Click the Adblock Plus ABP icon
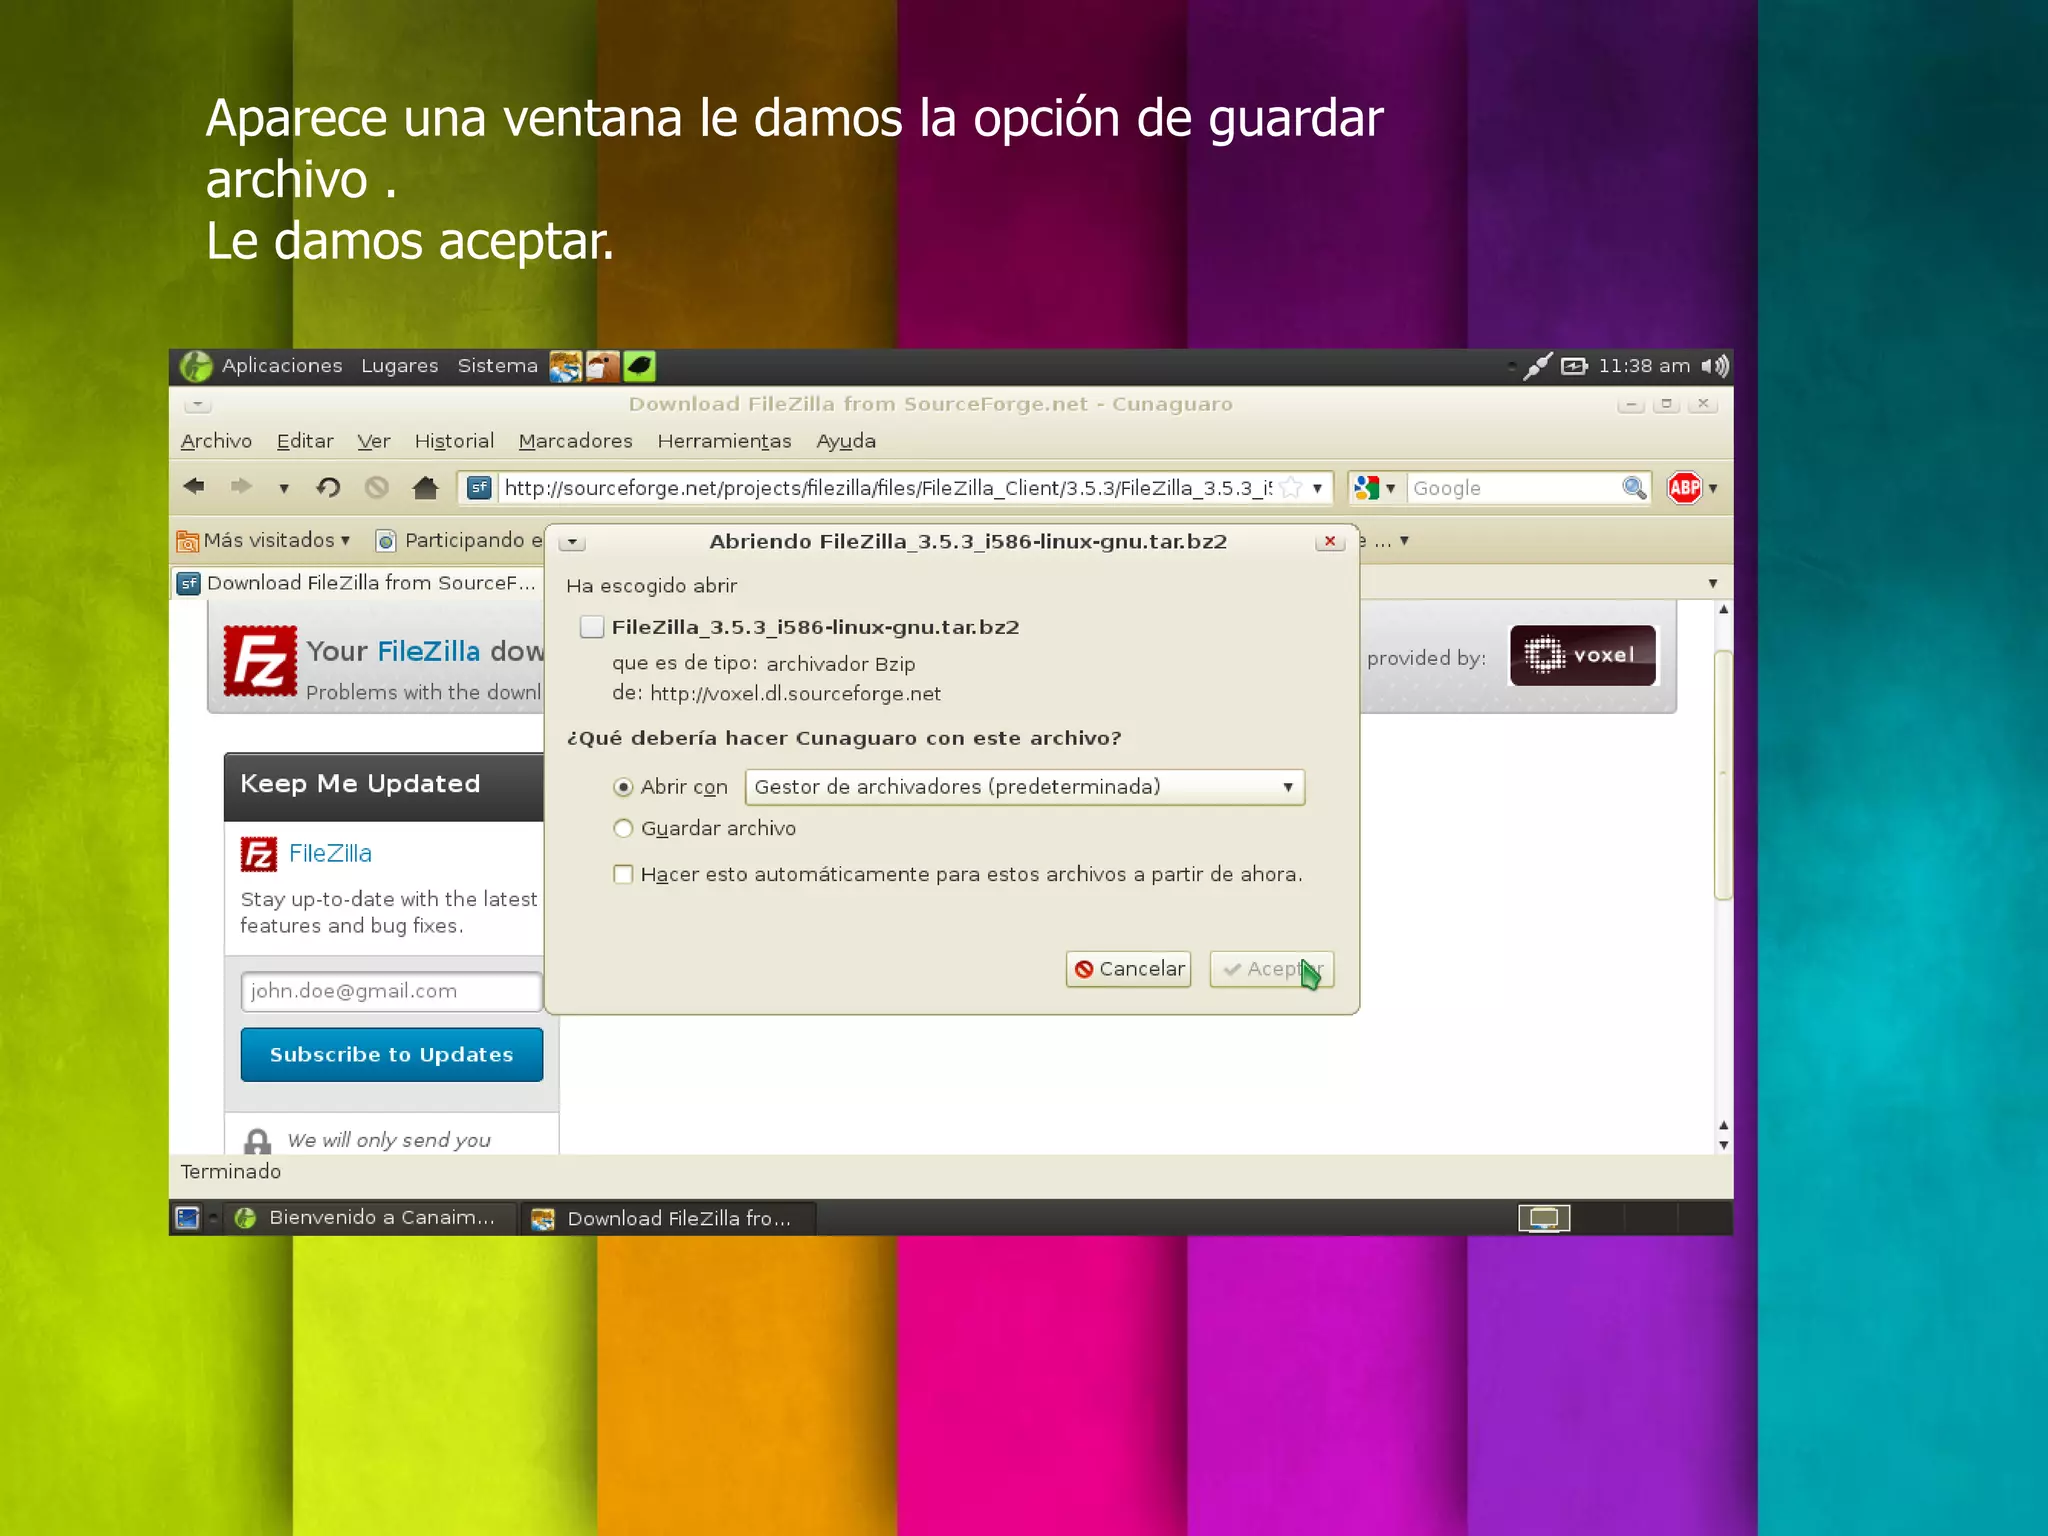The width and height of the screenshot is (2048, 1536). coord(1684,488)
